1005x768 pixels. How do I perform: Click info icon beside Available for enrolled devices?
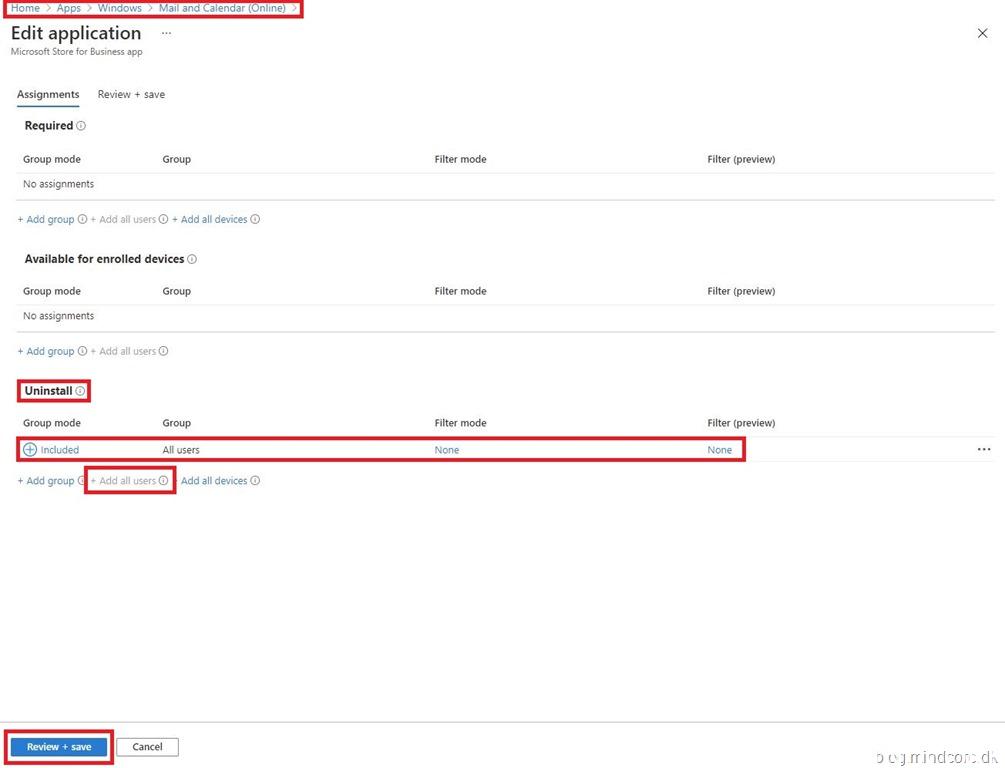pyautogui.click(x=192, y=259)
